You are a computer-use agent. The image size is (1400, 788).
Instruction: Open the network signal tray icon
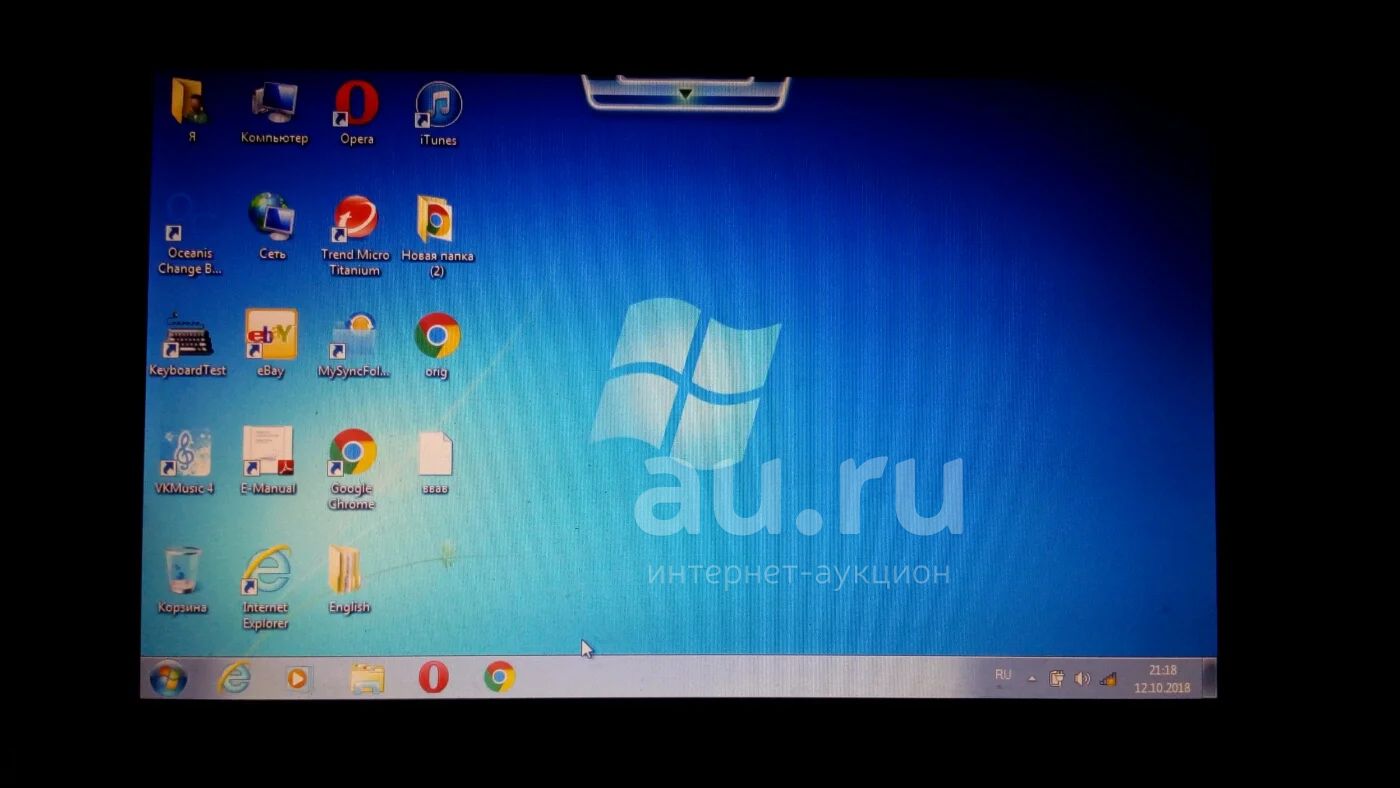tap(1107, 679)
